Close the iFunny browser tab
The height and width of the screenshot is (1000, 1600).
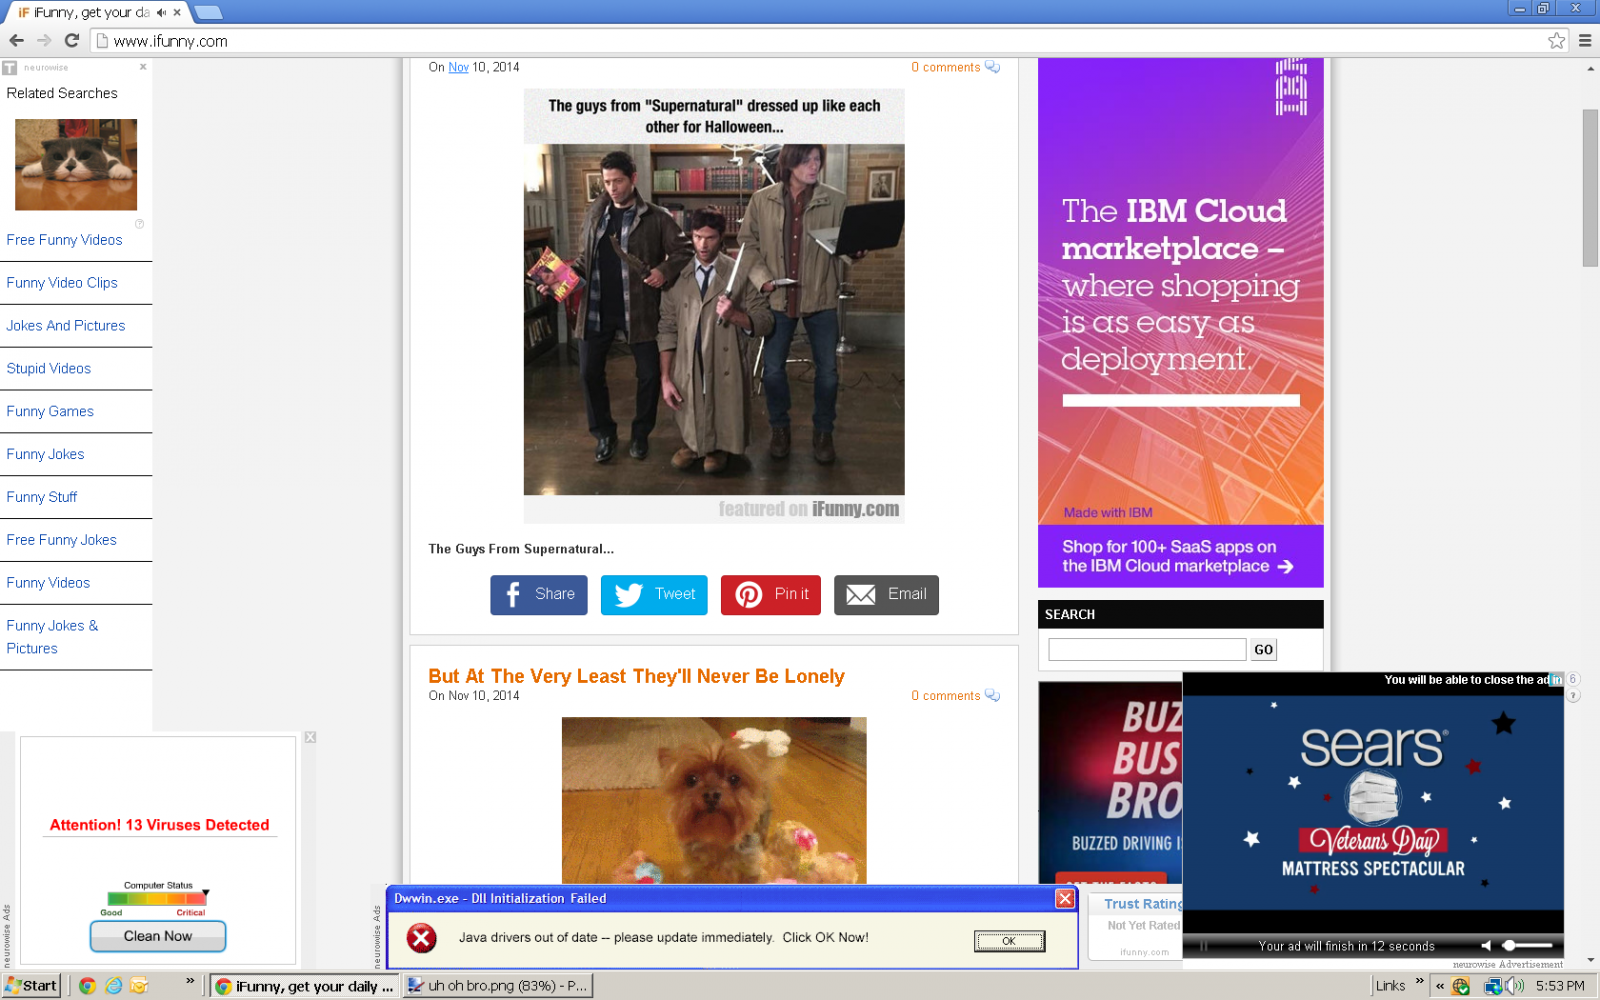point(177,13)
